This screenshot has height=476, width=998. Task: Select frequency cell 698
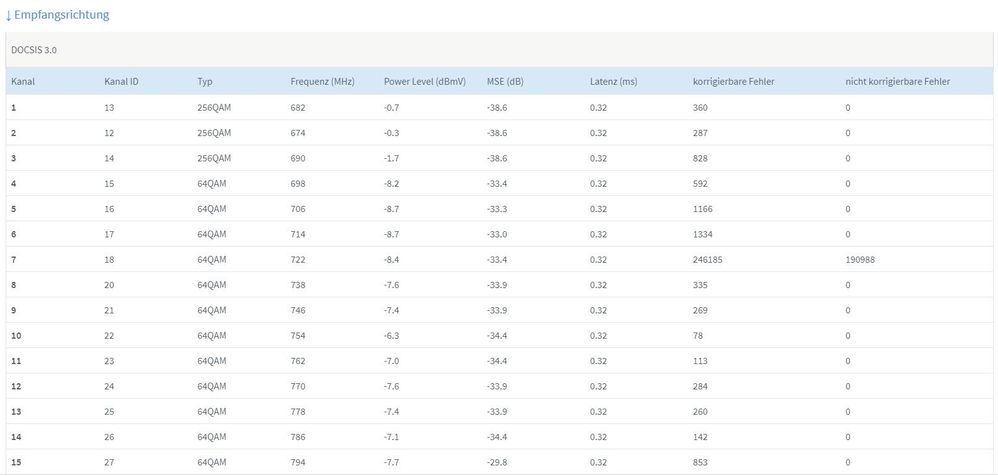(x=298, y=184)
